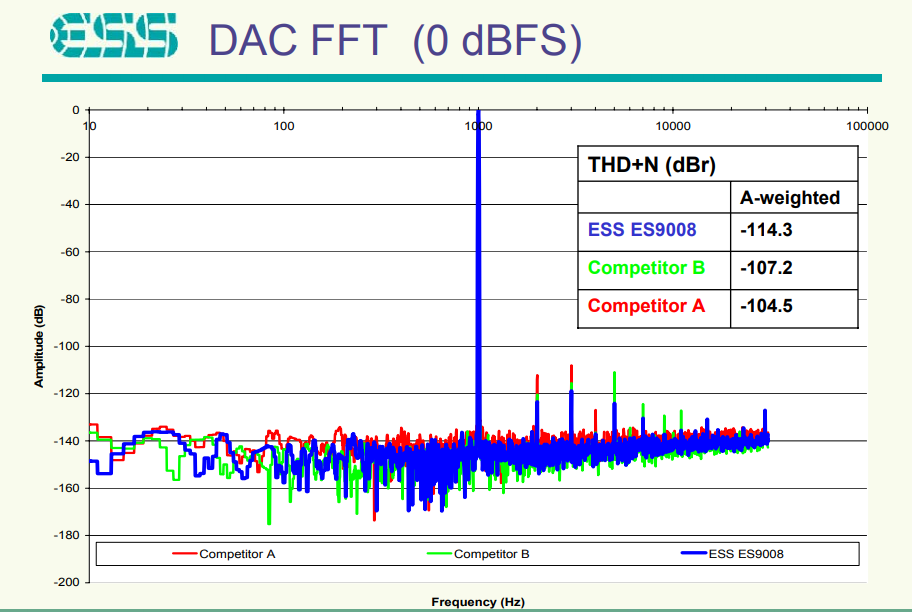Select the "Frequency (Hz)" axis title
Viewport: 912px width, 612px height.
pos(478,602)
